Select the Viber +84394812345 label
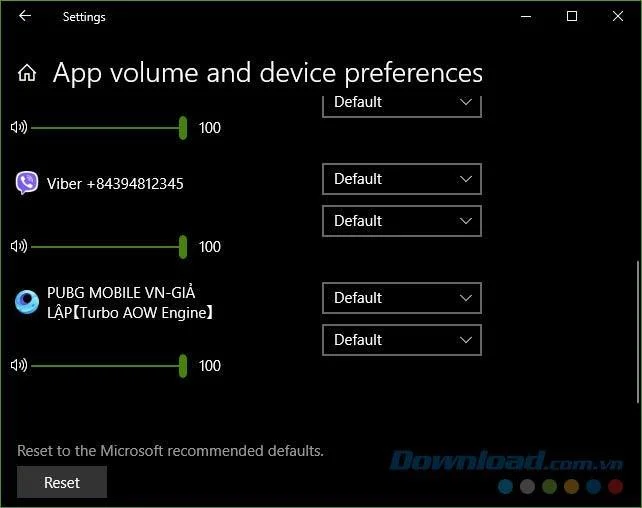The width and height of the screenshot is (642, 508). coord(115,184)
